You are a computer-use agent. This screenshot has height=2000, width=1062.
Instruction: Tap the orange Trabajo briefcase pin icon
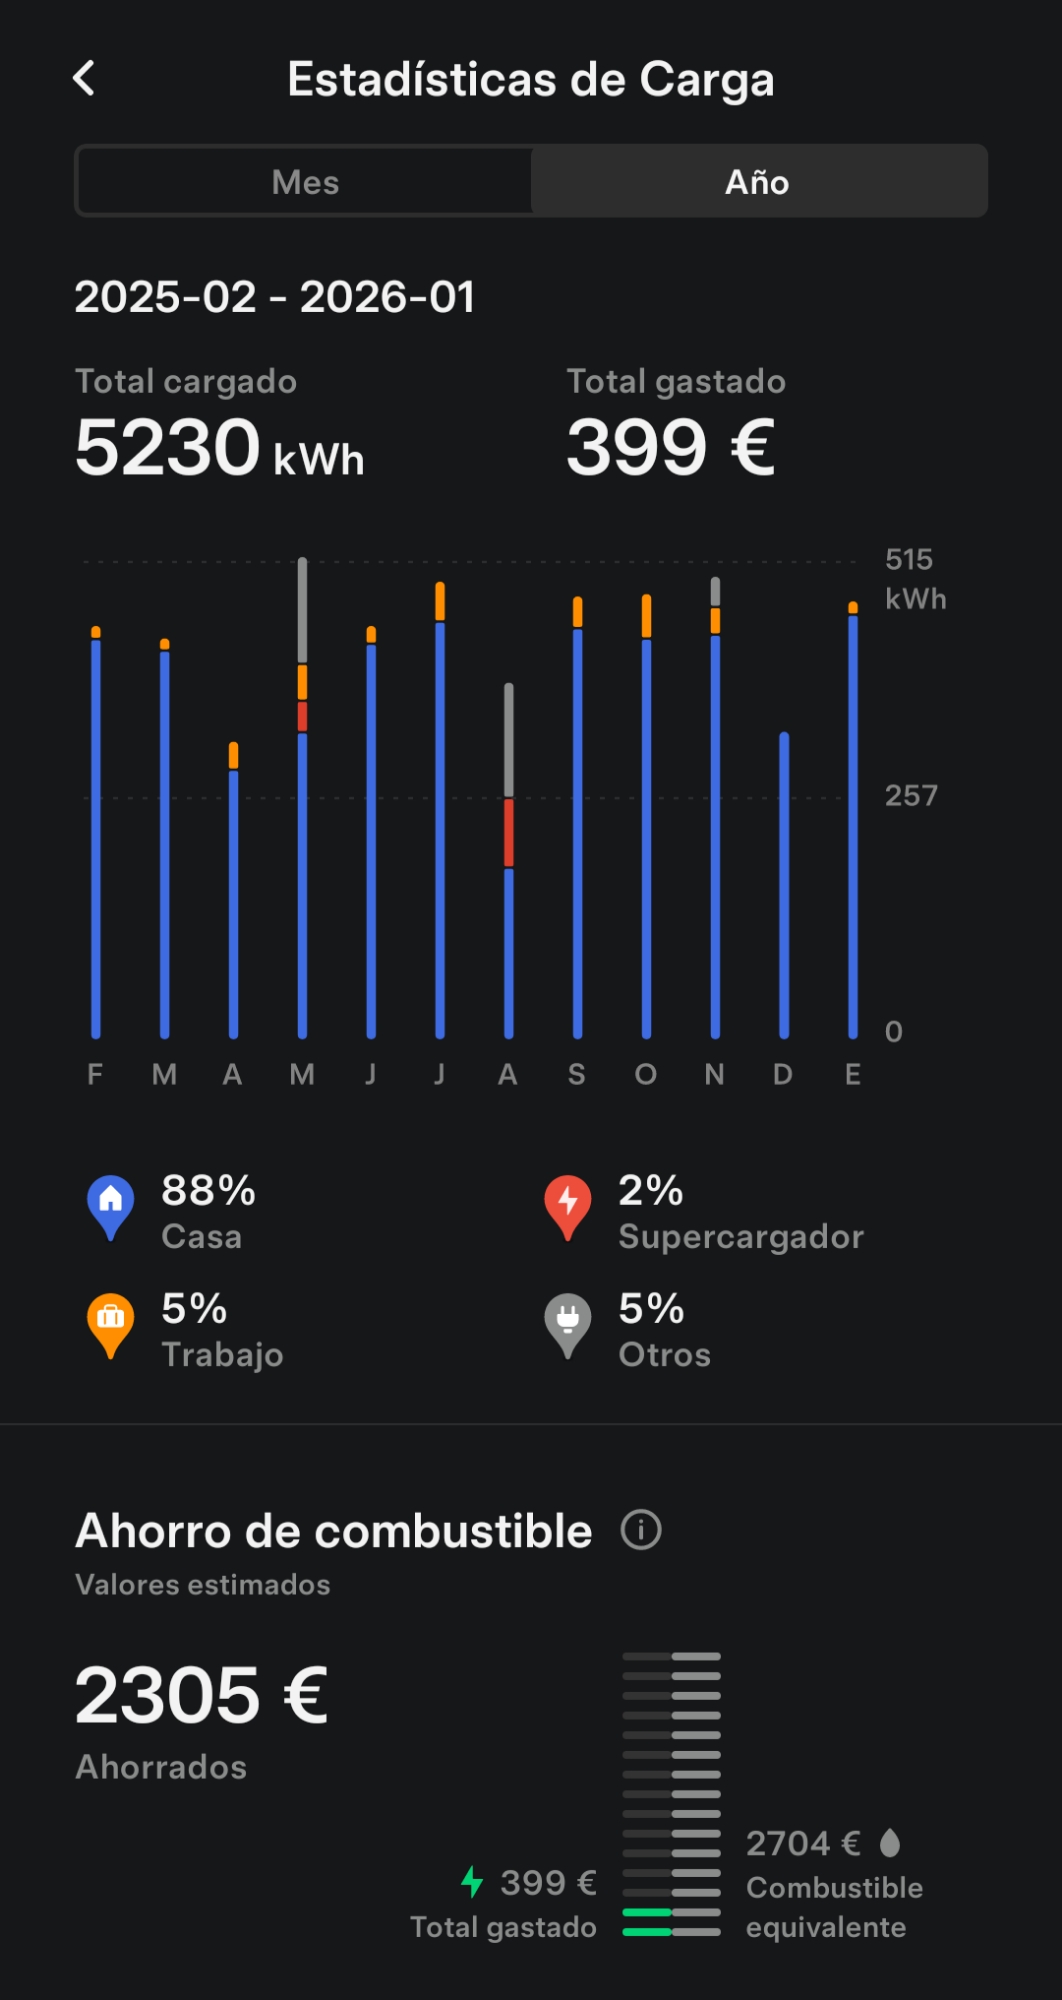[x=111, y=1323]
